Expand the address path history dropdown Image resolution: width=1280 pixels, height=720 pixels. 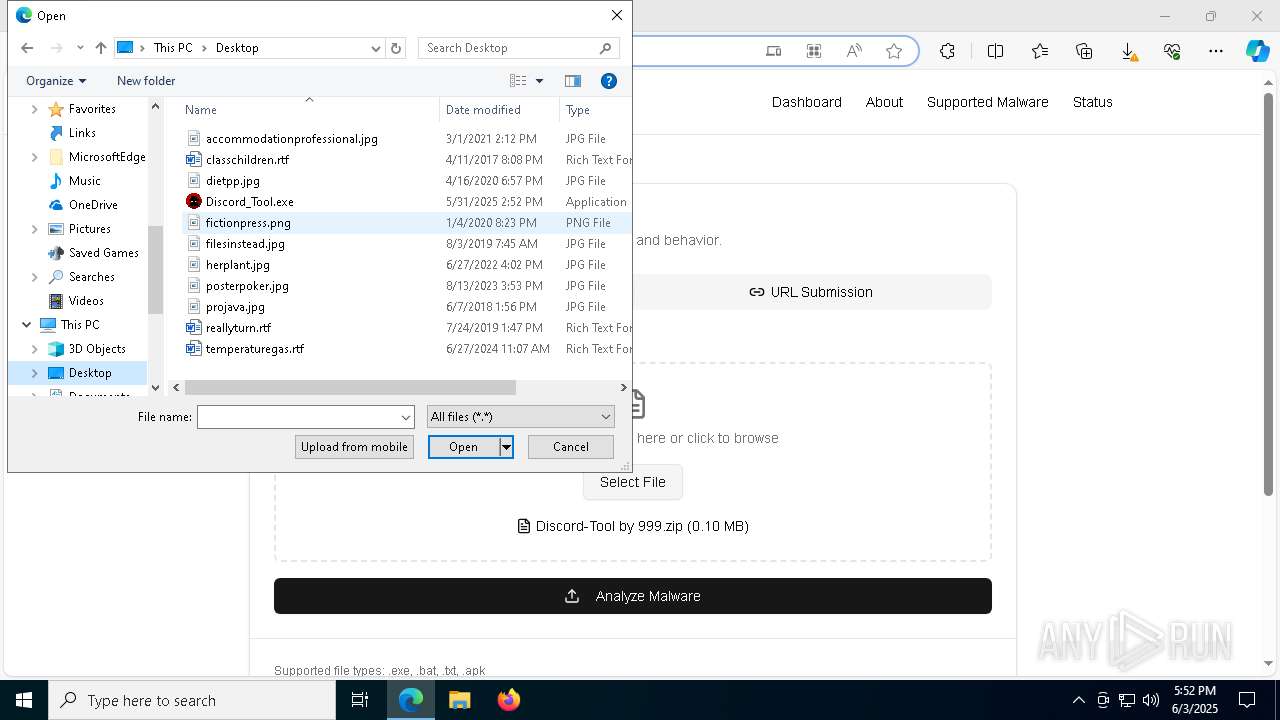click(376, 48)
